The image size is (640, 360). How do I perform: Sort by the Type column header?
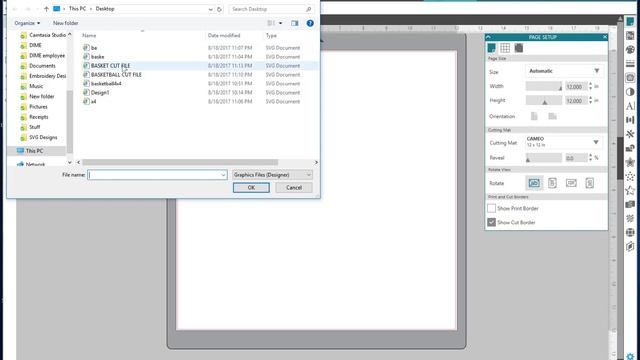point(271,36)
